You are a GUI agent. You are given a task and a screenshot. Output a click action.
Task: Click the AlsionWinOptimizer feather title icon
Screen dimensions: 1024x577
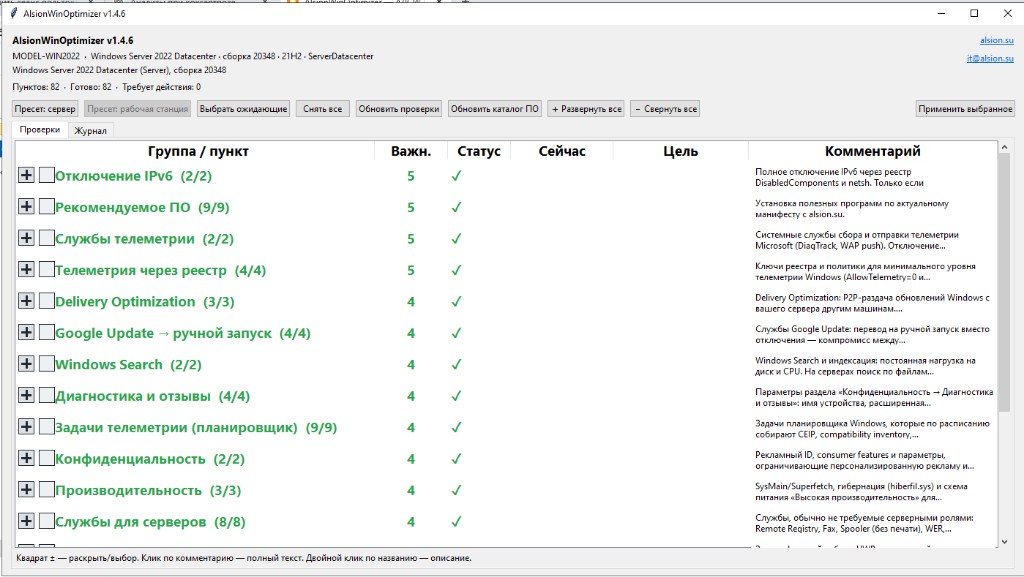13,13
